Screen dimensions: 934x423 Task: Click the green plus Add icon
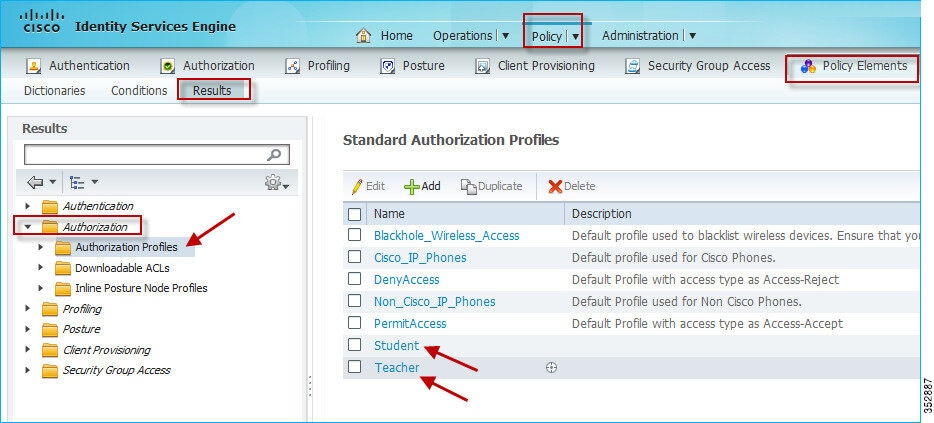(411, 186)
